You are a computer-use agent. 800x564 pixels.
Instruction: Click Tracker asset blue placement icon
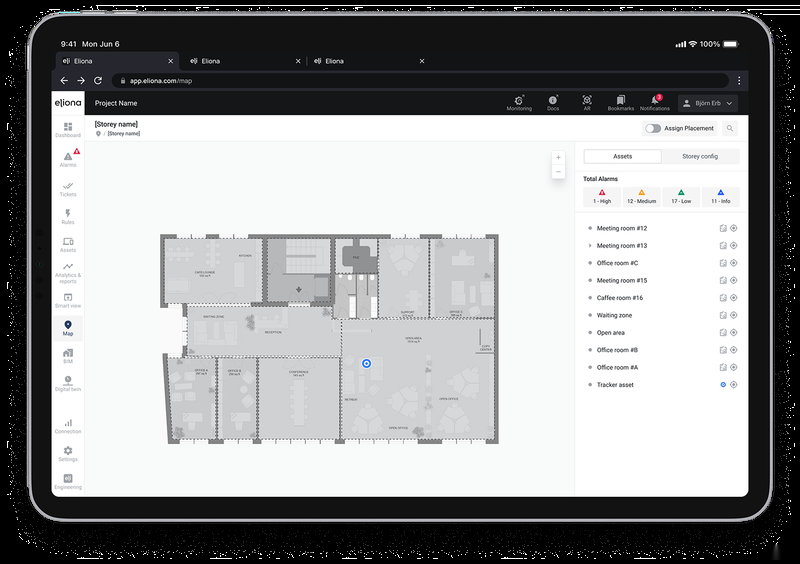723,384
